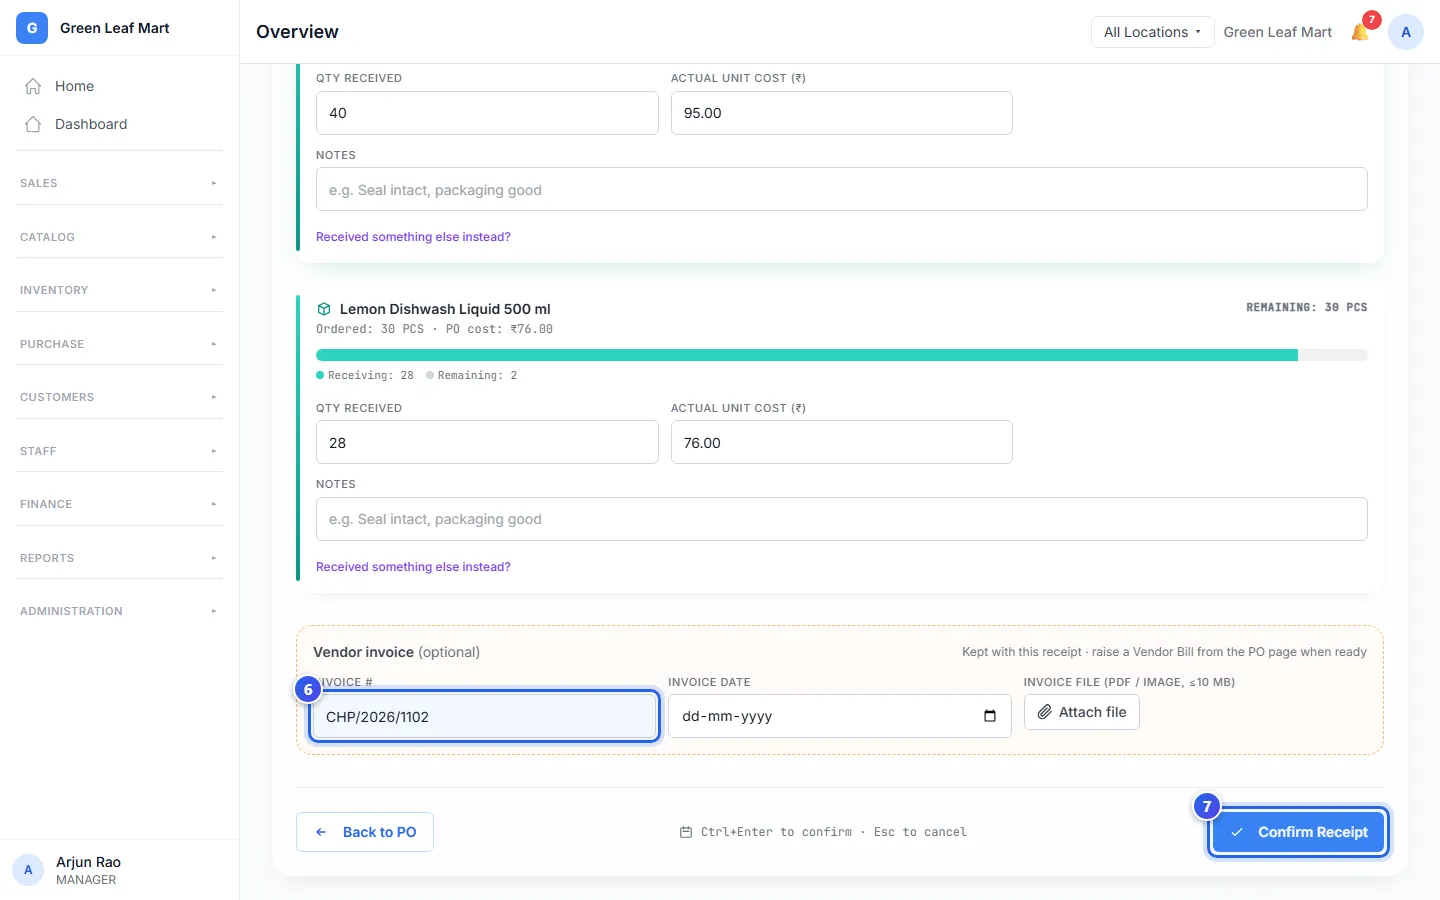The image size is (1440, 900).
Task: Click the 'Ordered: 30 PCS' PO cost line
Action: pyautogui.click(x=434, y=329)
